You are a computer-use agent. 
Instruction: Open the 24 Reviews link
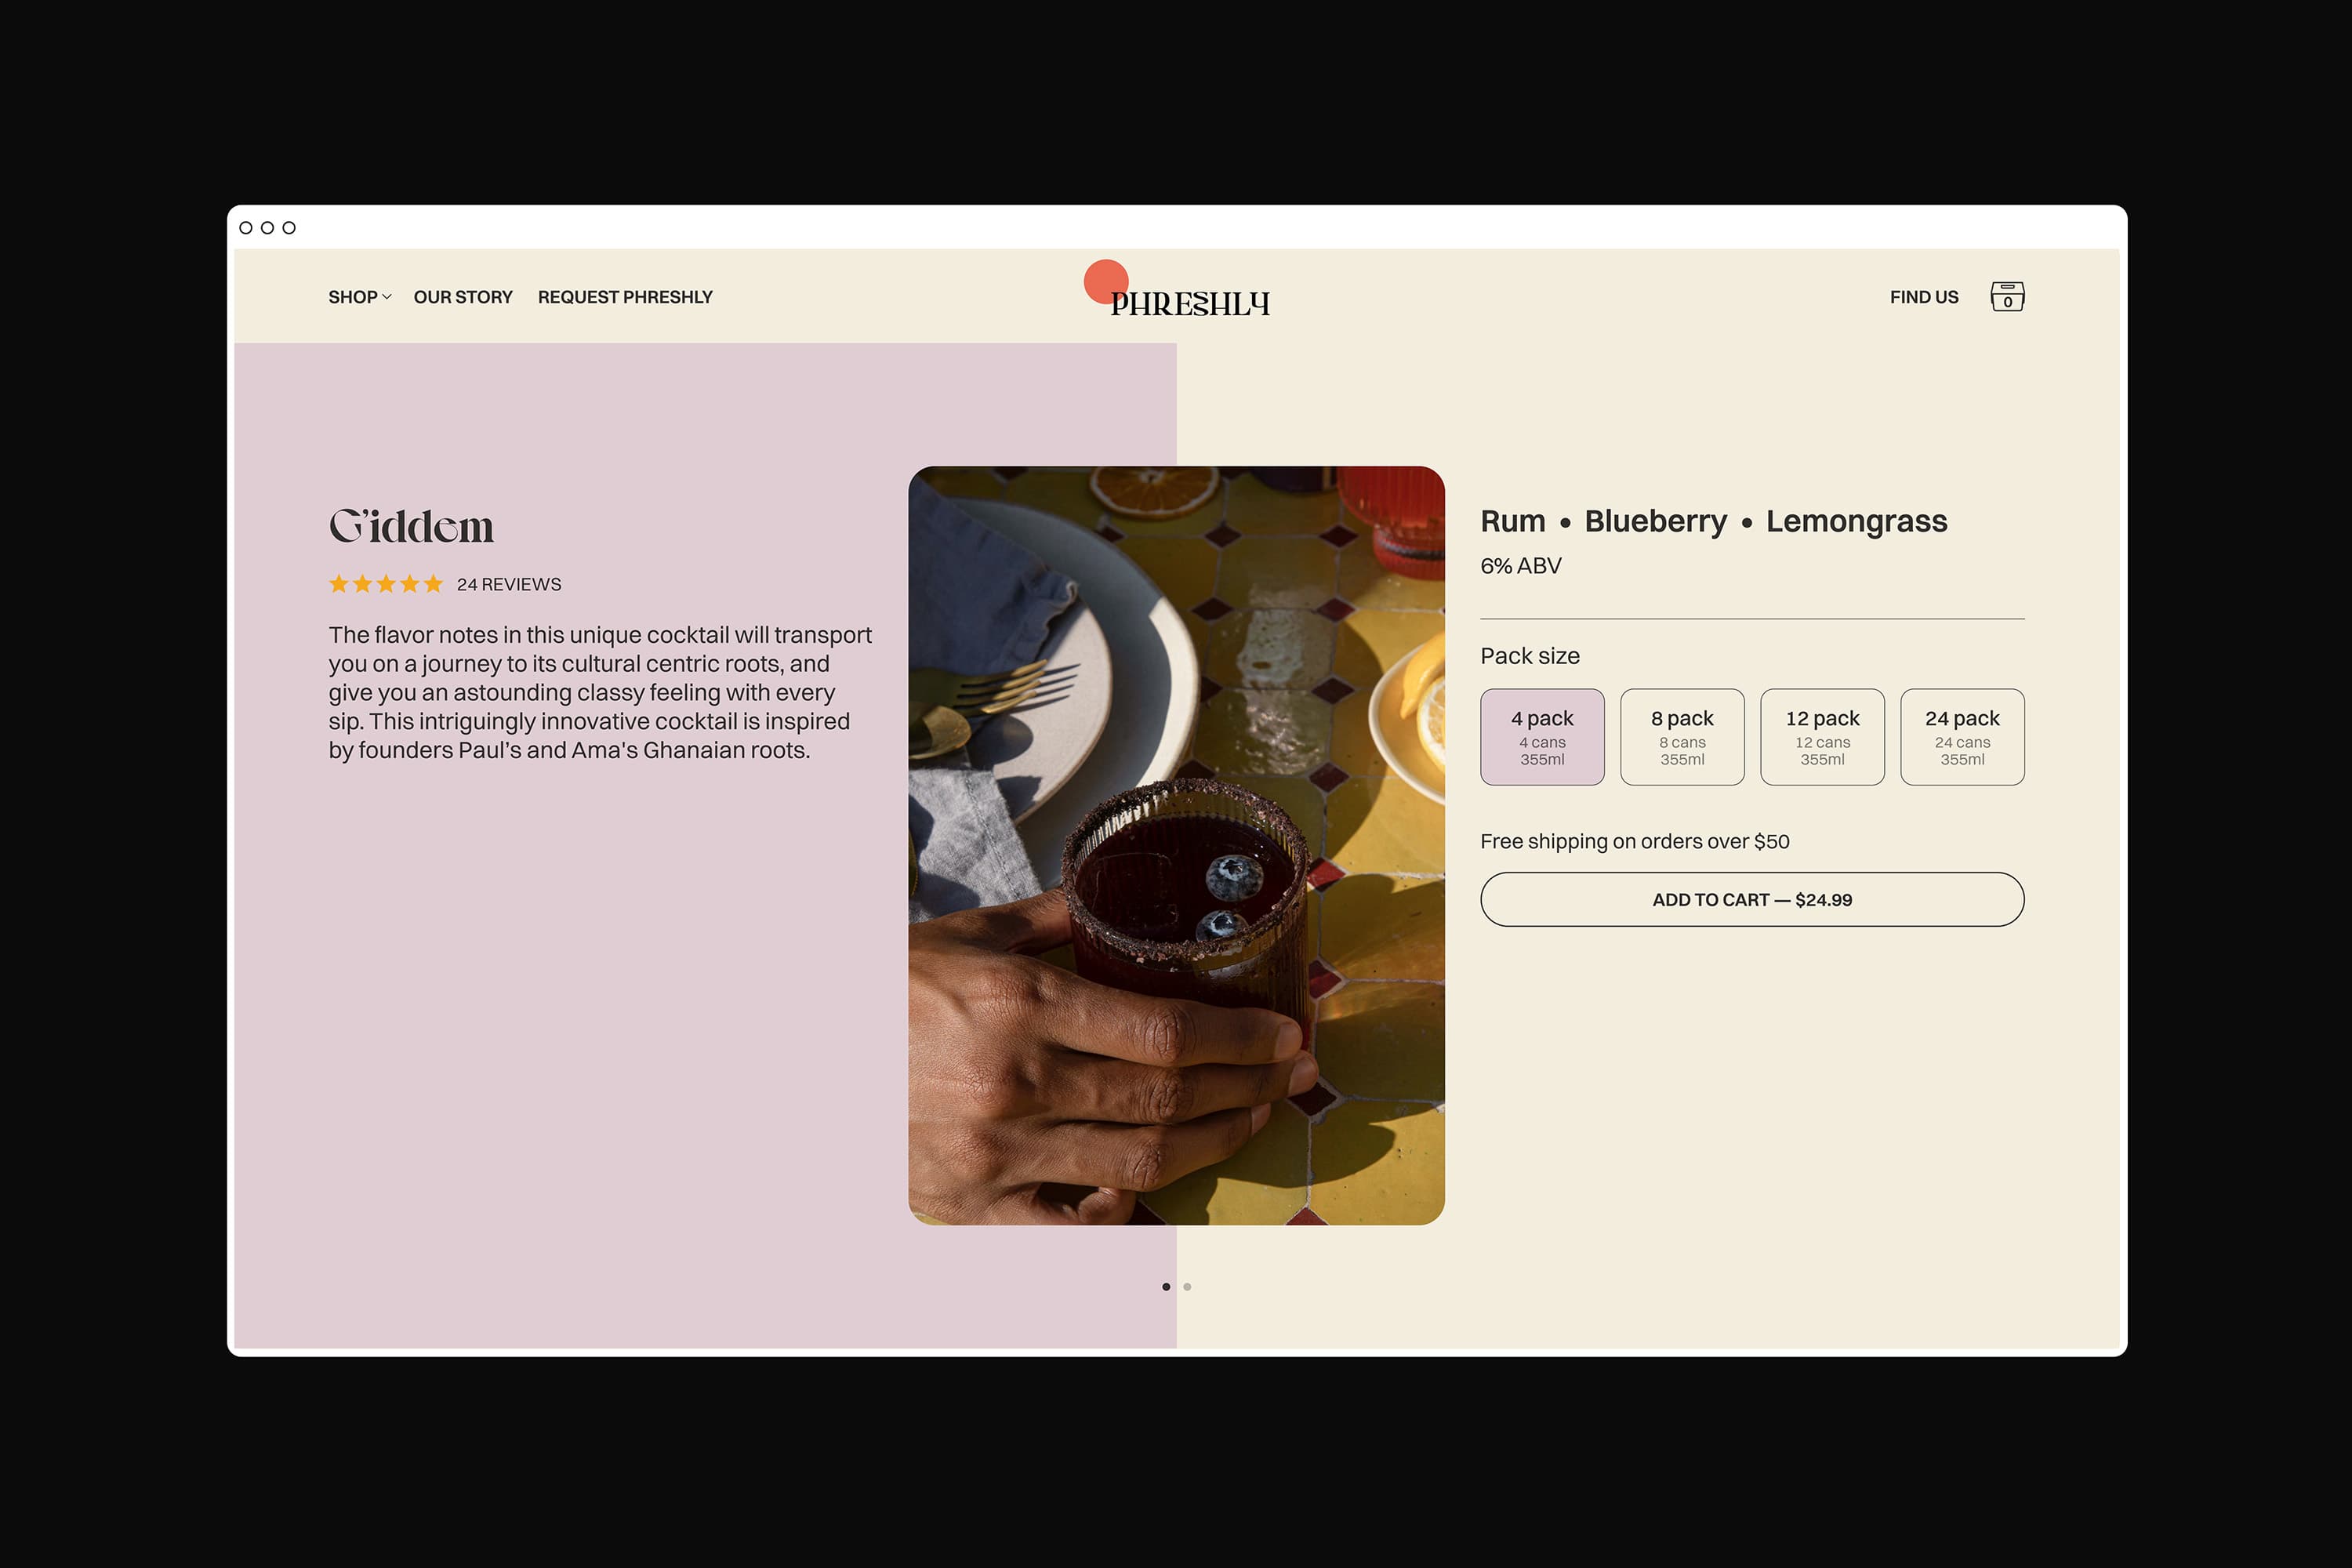(x=509, y=585)
